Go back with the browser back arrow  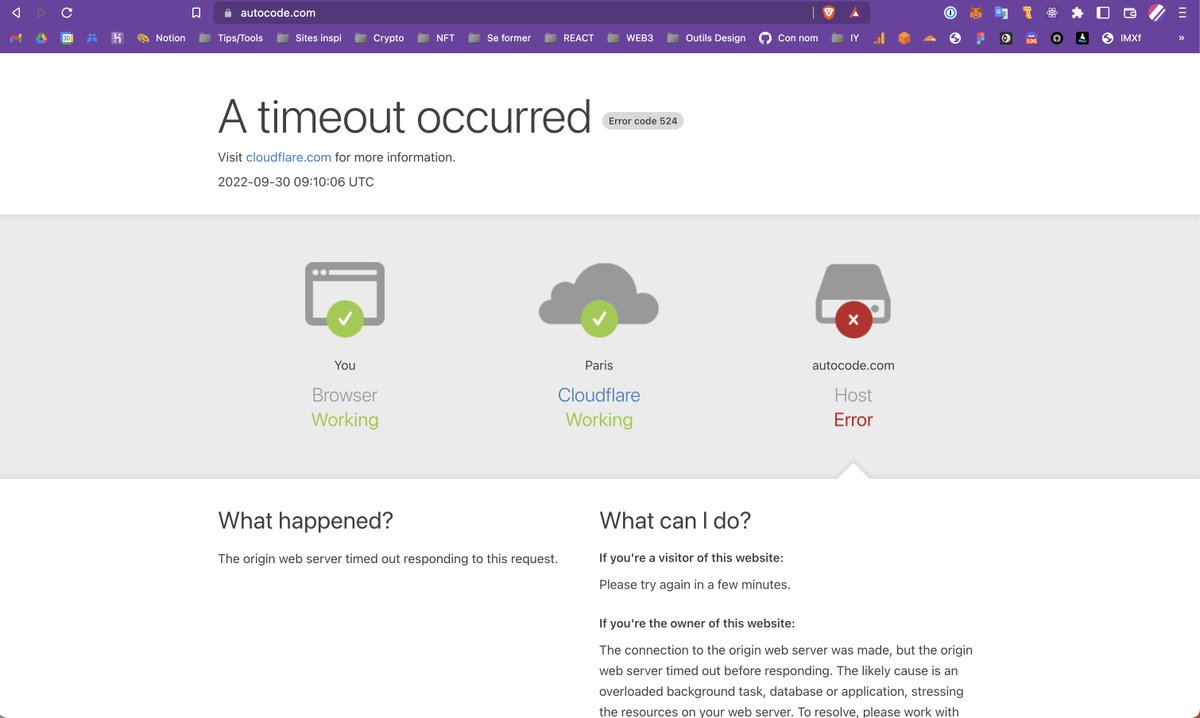pos(16,13)
